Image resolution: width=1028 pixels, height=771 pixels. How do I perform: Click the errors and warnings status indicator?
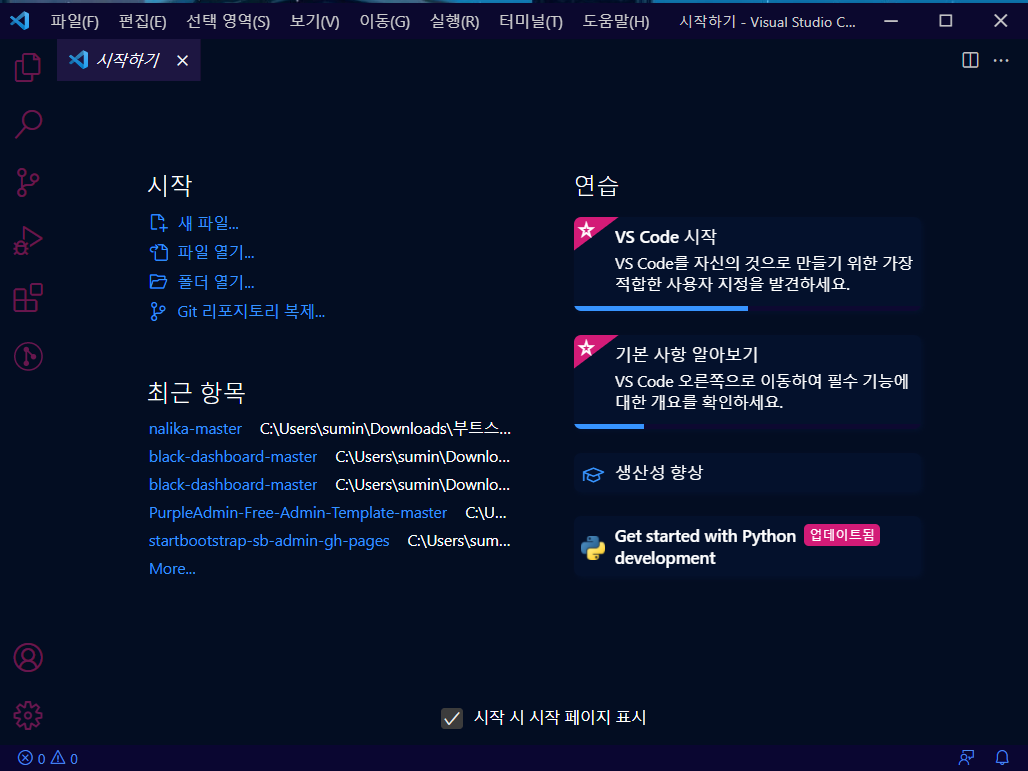48,759
